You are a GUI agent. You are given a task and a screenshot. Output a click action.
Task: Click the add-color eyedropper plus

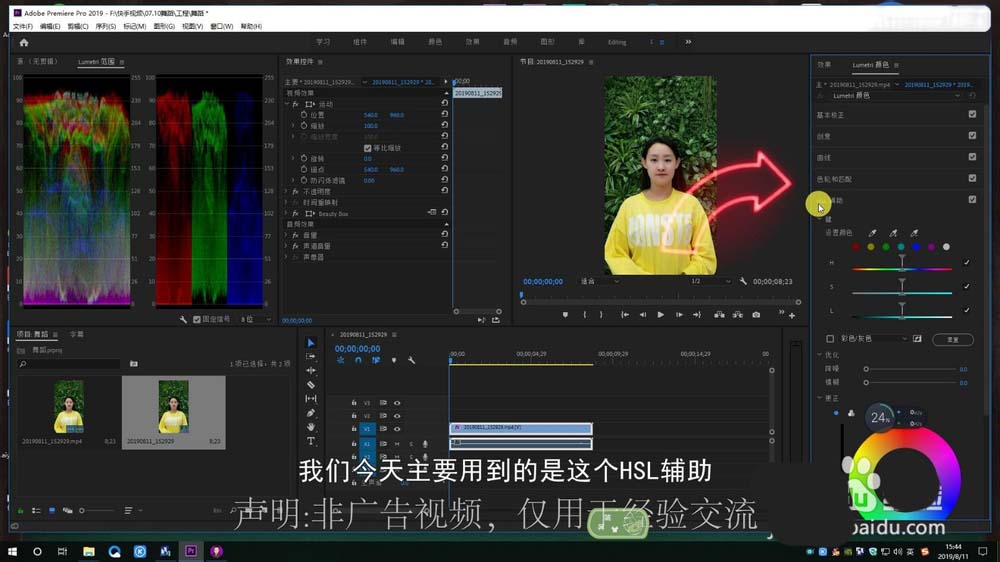pyautogui.click(x=893, y=233)
